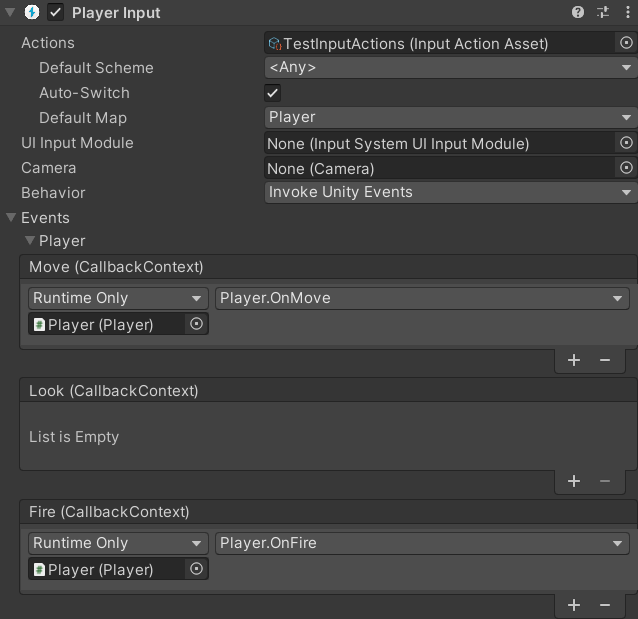Open the Default Map dropdown

click(x=450, y=118)
